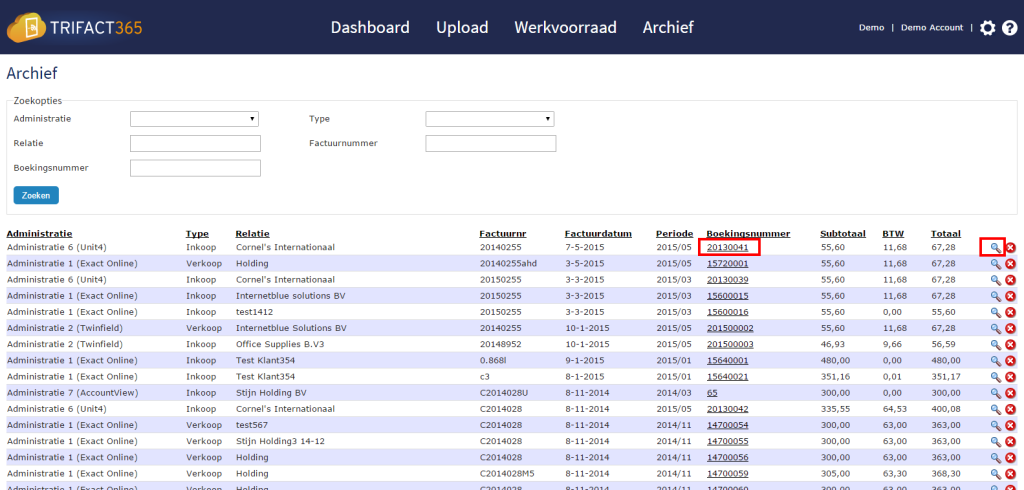Viewport: 1024px width, 490px height.
Task: Sort table by Administratie column
Action: 39,233
